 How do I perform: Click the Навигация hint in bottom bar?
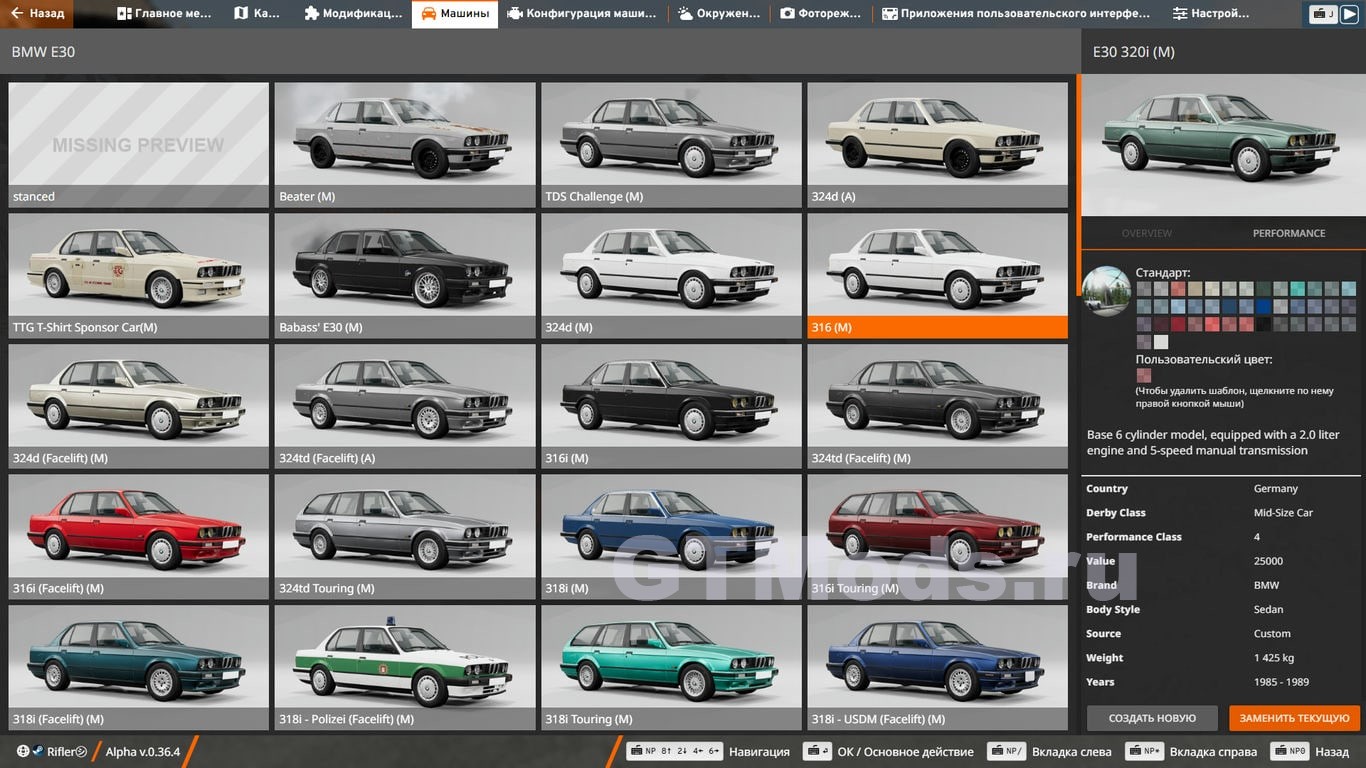tap(708, 751)
